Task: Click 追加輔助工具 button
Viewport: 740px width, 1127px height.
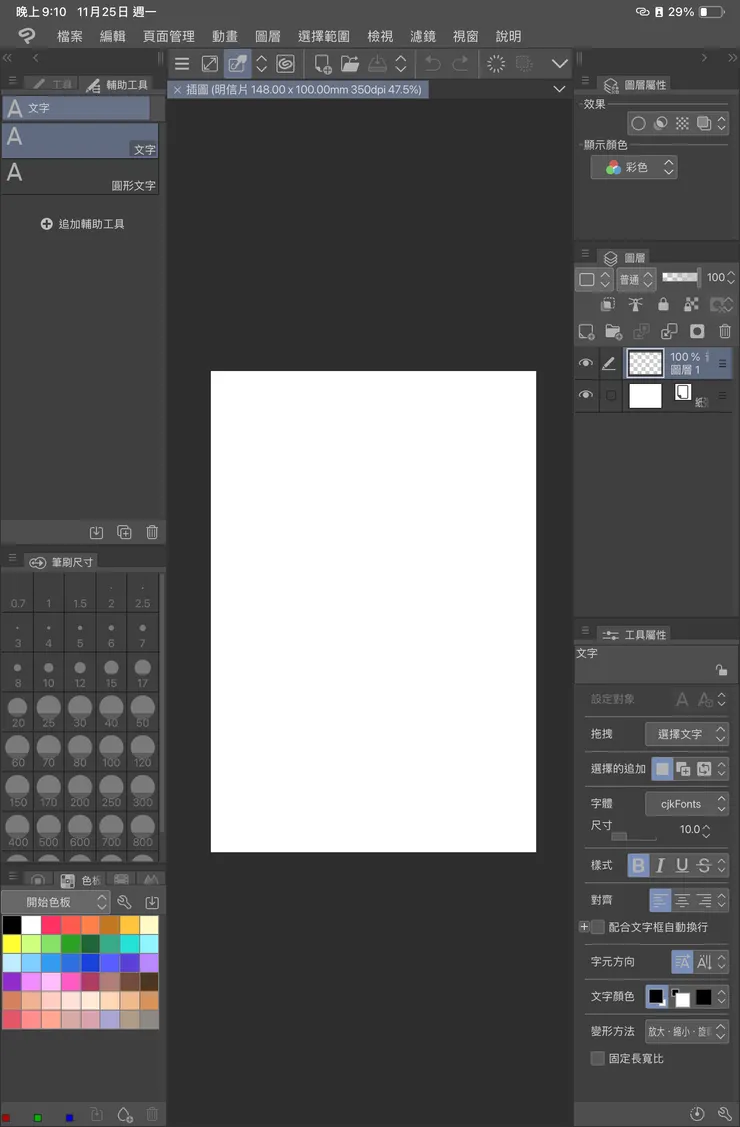Action: click(x=83, y=224)
